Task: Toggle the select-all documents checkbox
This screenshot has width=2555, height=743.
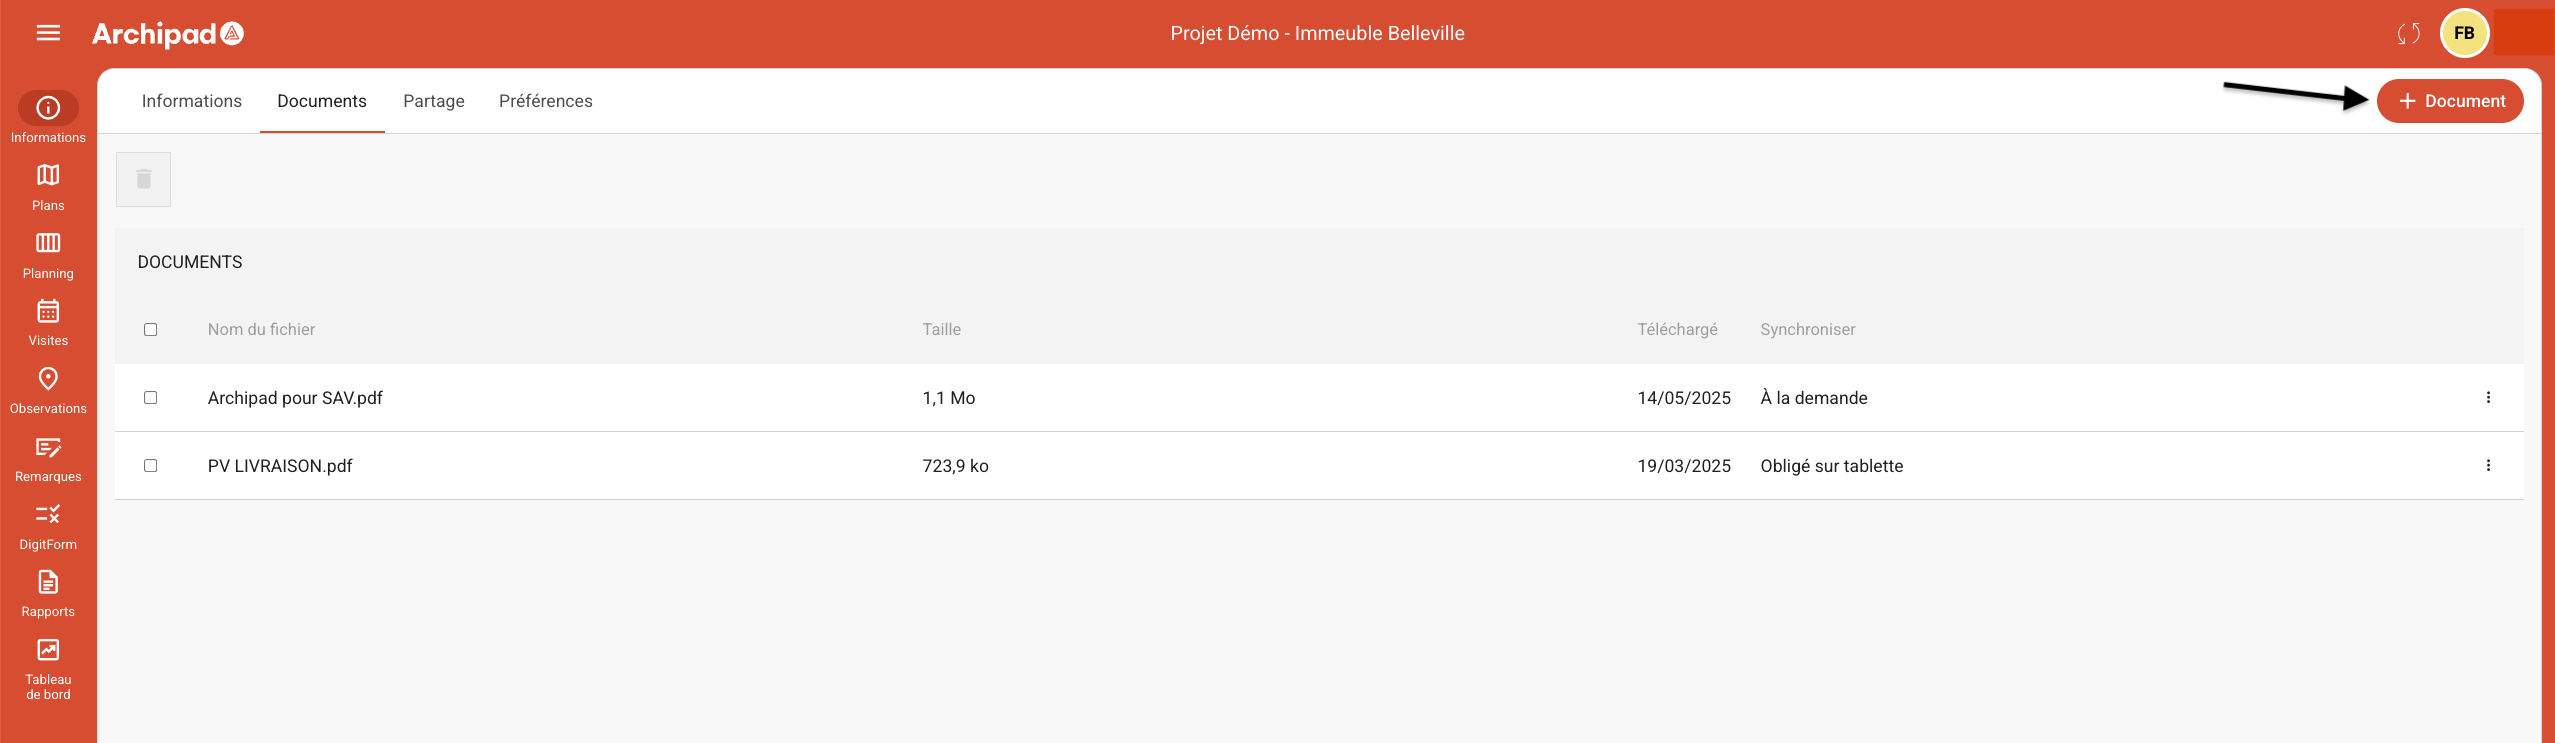Action: point(151,330)
